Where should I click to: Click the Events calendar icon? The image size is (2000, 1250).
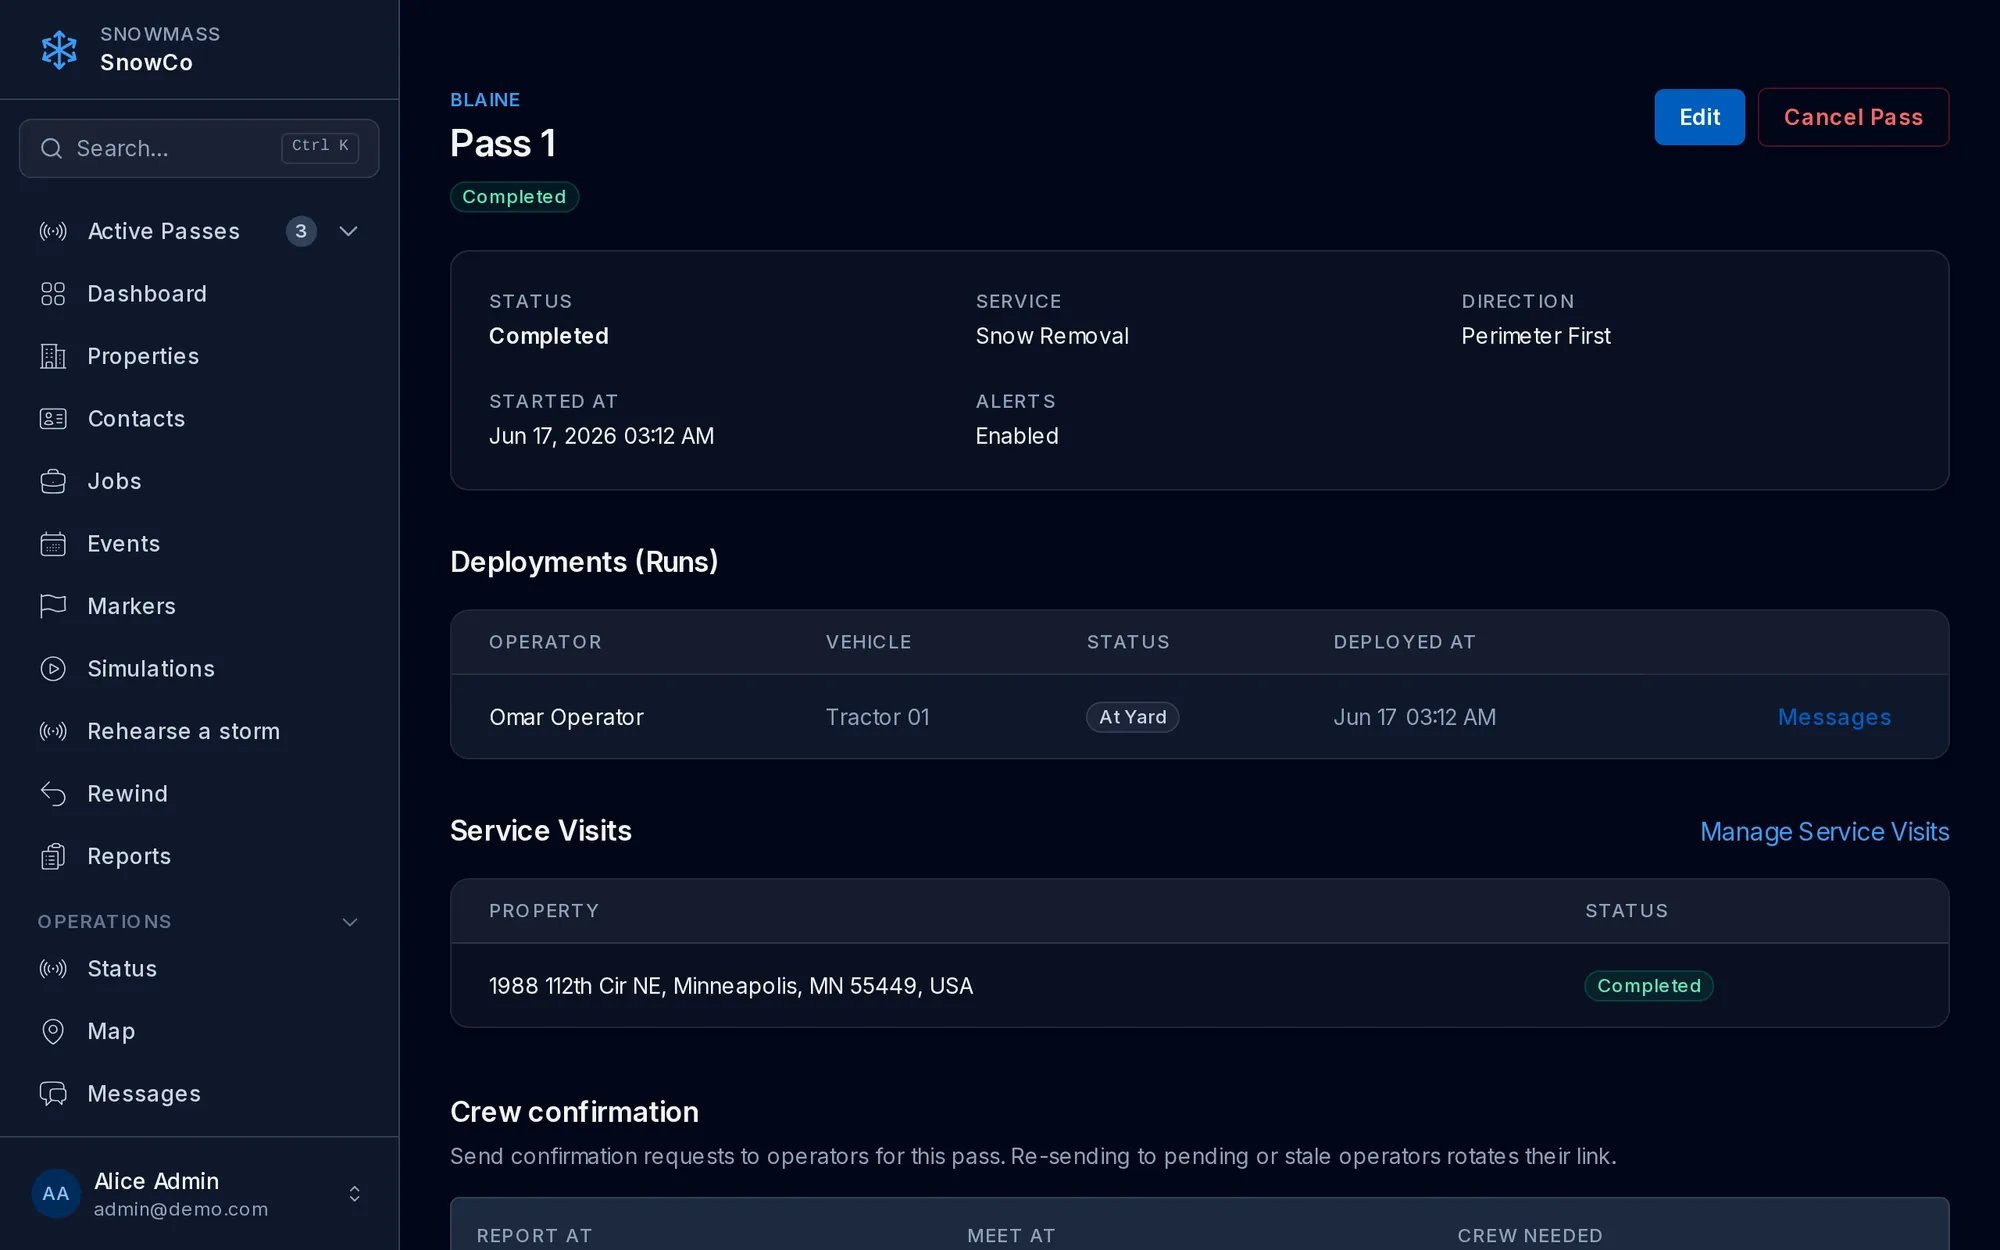[x=53, y=544]
